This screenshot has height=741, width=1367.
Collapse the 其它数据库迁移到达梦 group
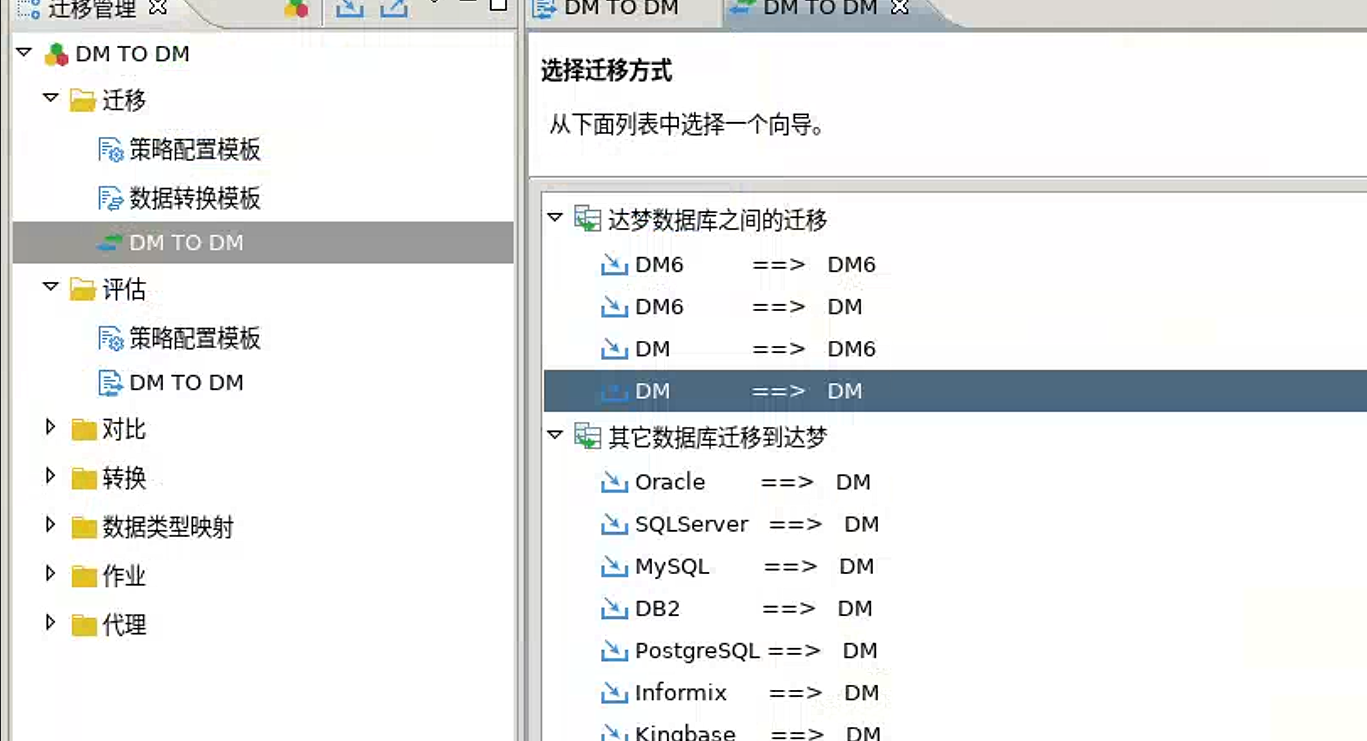point(555,435)
